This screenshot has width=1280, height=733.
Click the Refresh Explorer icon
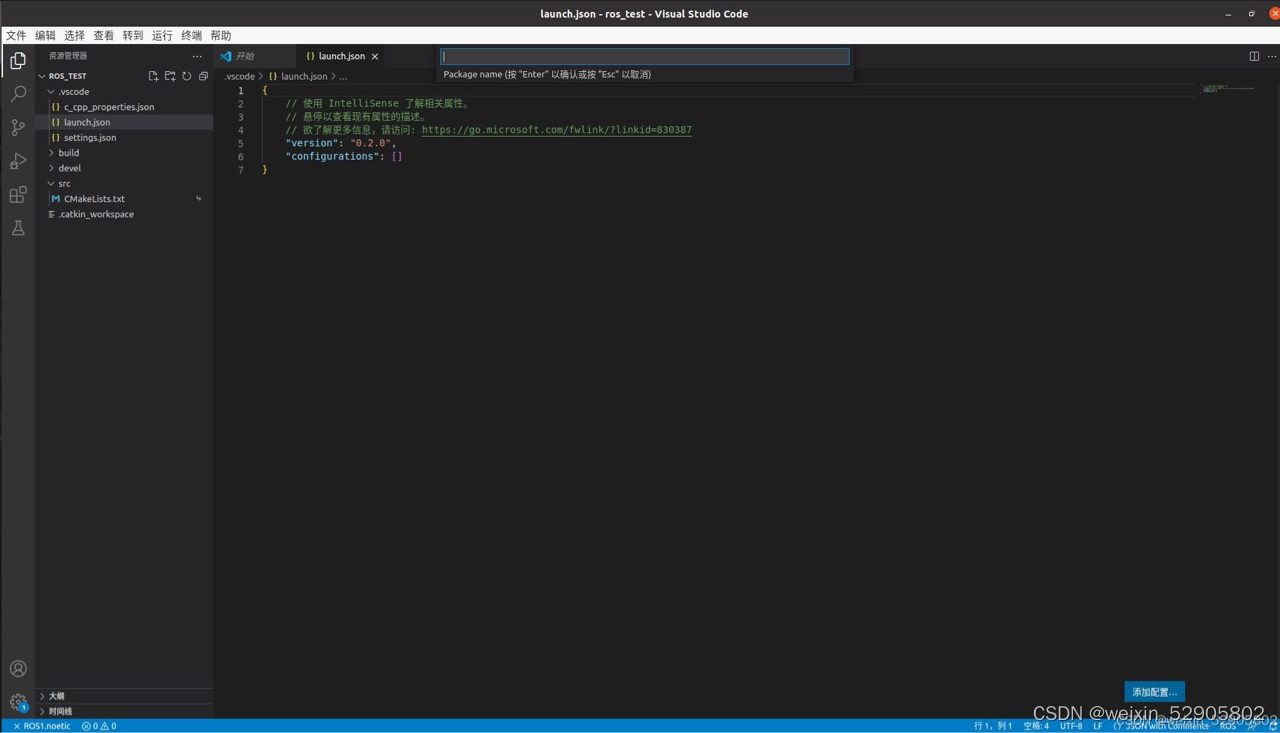pos(187,75)
